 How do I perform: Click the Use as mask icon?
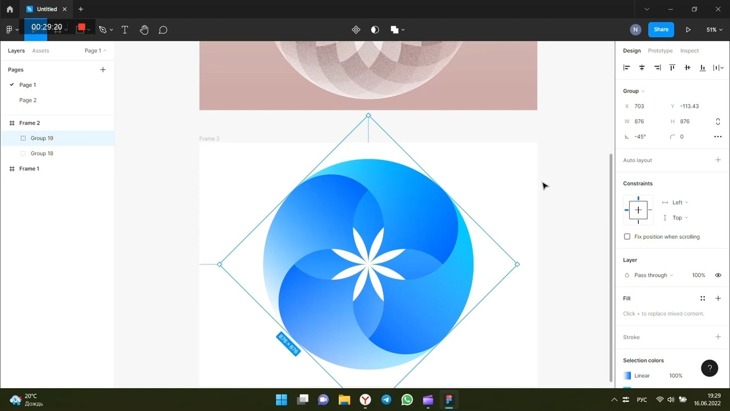coord(375,30)
